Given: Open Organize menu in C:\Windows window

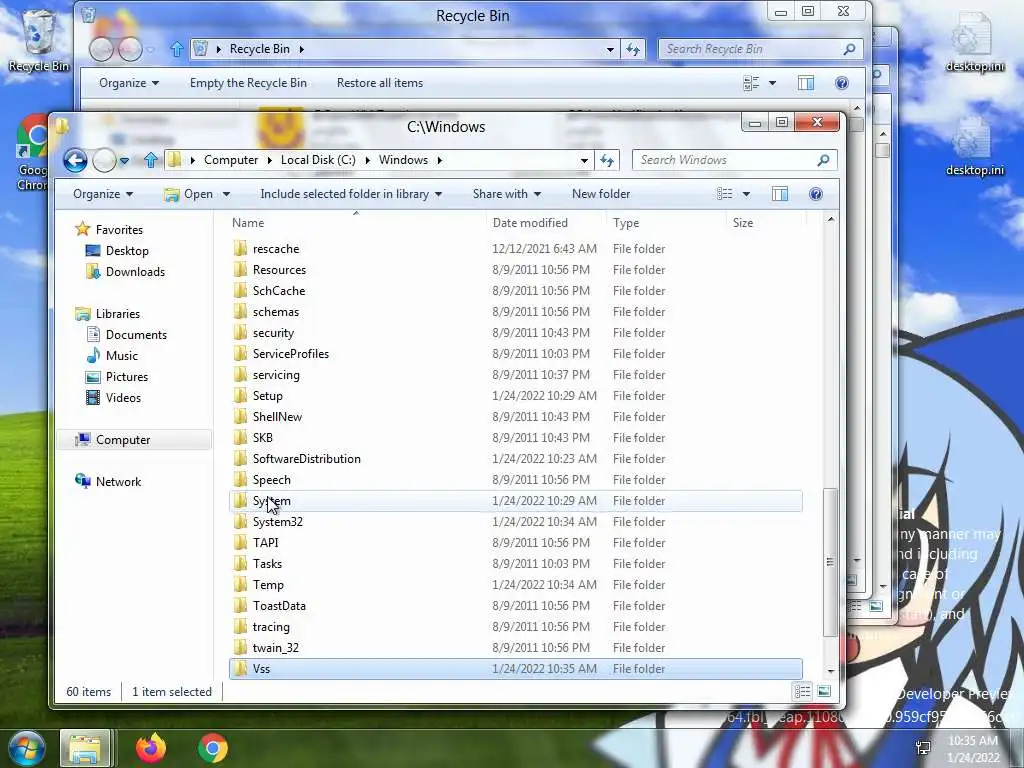Looking at the screenshot, I should [103, 194].
